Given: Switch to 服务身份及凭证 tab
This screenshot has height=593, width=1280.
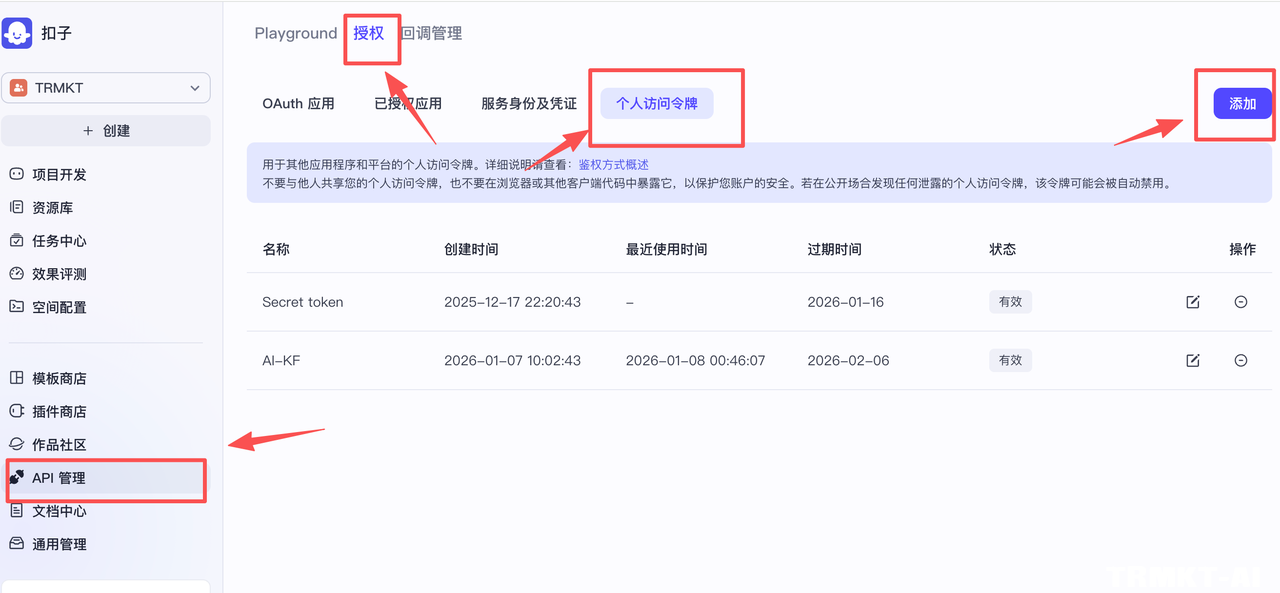Looking at the screenshot, I should coord(528,103).
